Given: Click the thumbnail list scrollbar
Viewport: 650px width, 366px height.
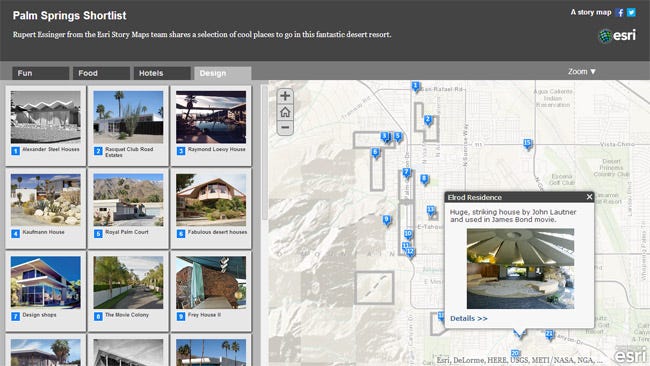Looking at the screenshot, I should (264, 152).
